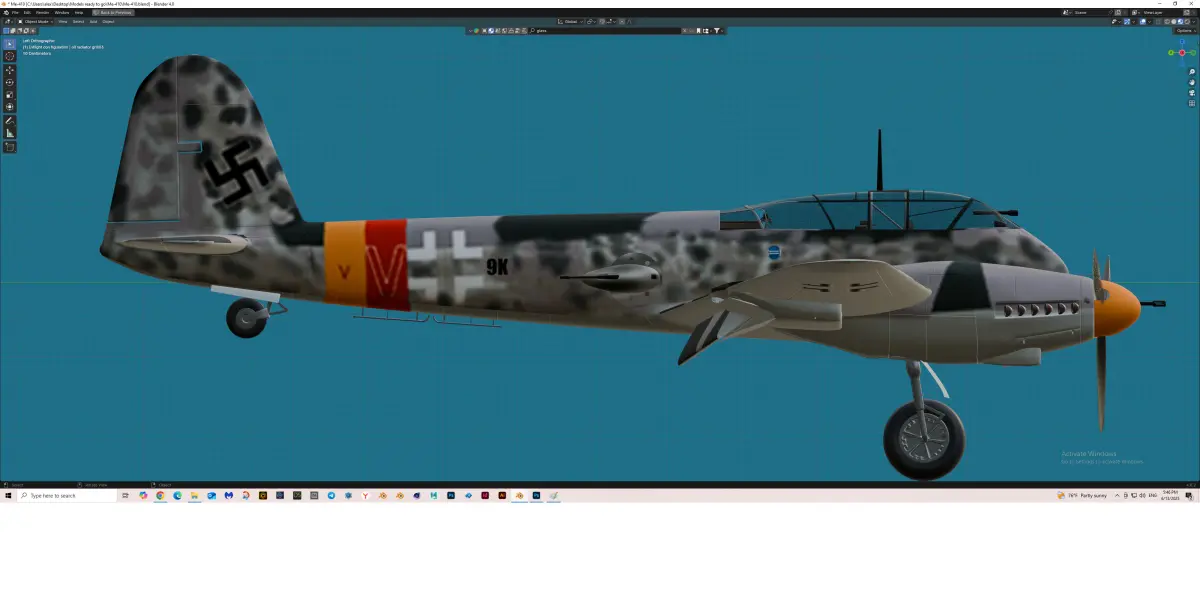
Task: Switch to material preview shading
Action: [x=1180, y=22]
